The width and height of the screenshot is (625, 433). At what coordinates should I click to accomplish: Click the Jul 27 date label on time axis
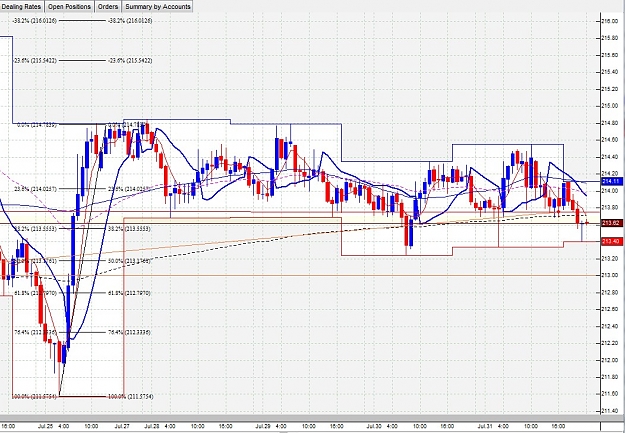(122, 426)
